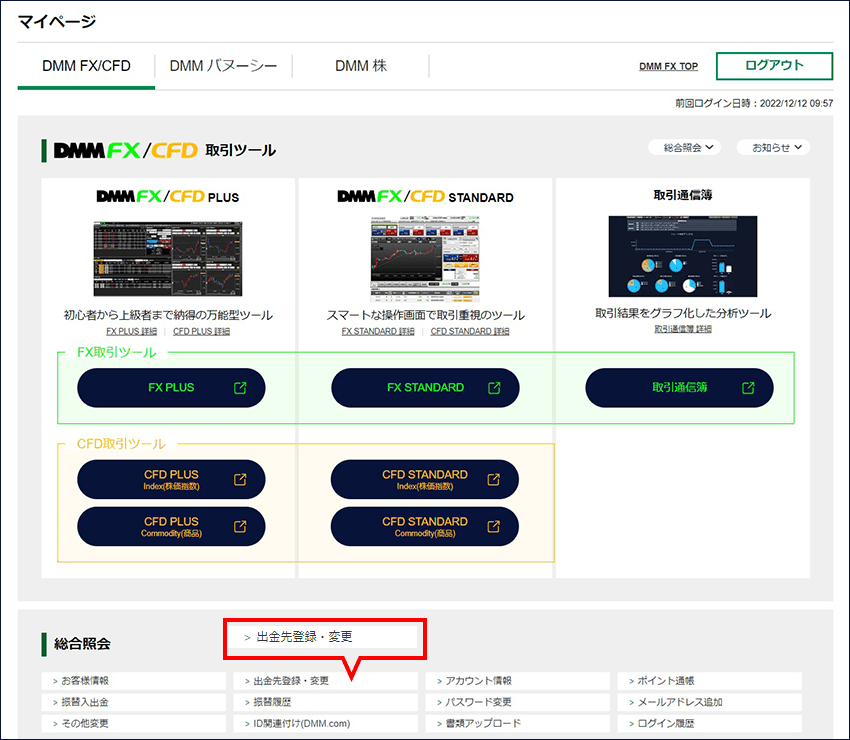
Task: Open the FX PLUS 詳細 link
Action: click(132, 331)
